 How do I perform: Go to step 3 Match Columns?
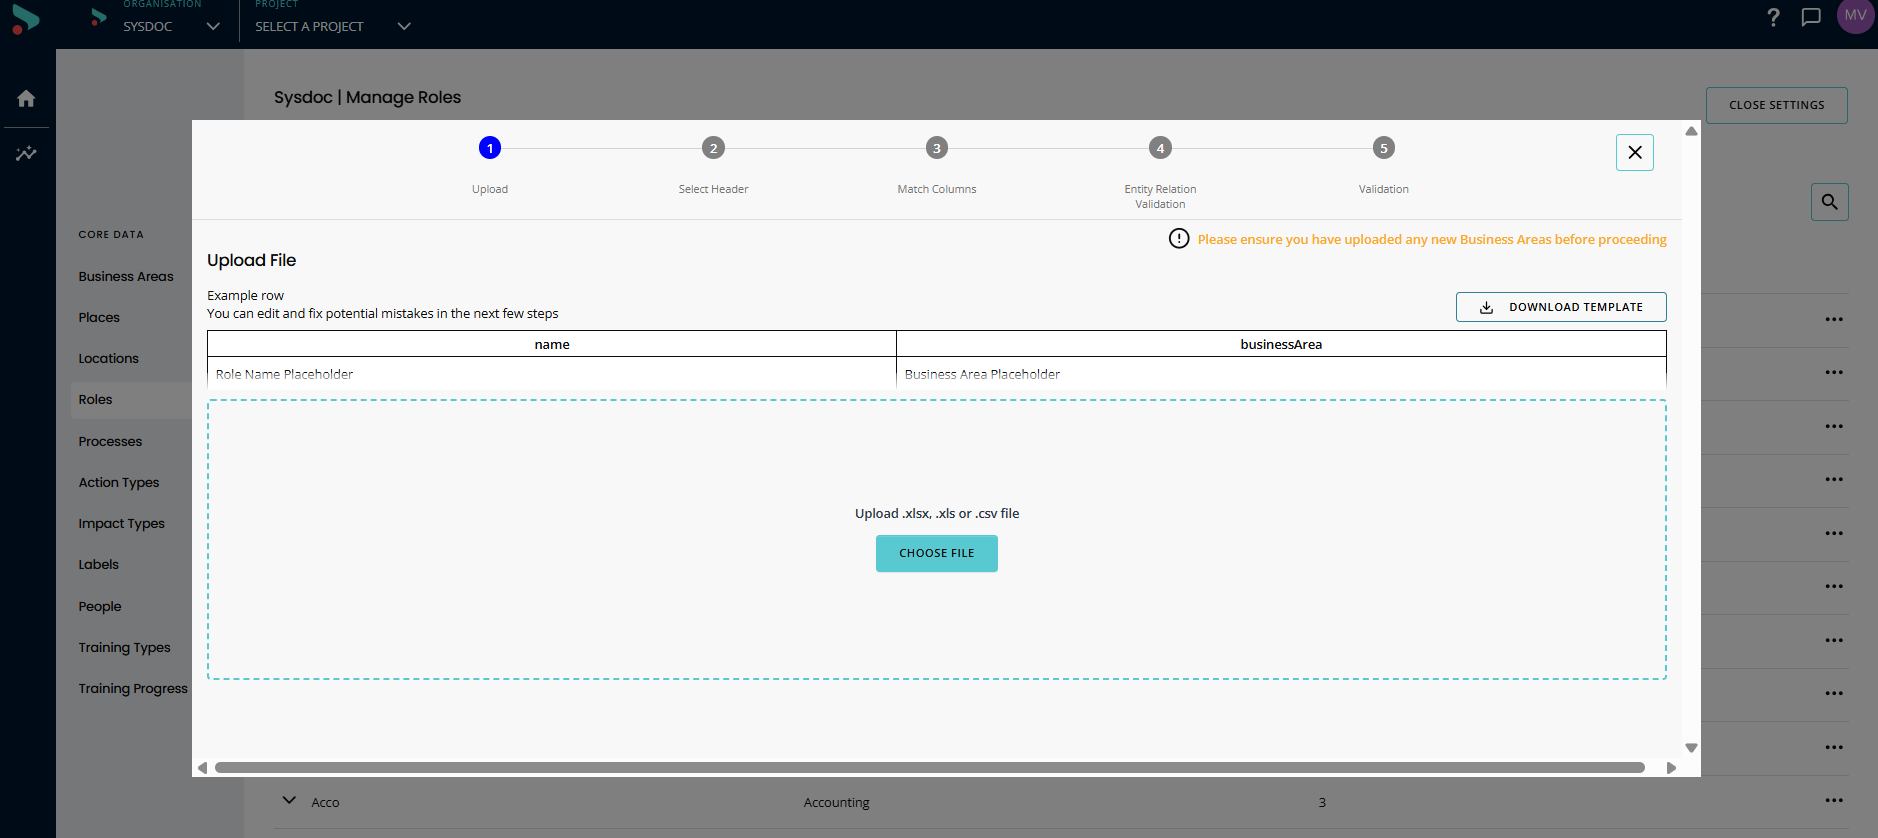pyautogui.click(x=937, y=148)
